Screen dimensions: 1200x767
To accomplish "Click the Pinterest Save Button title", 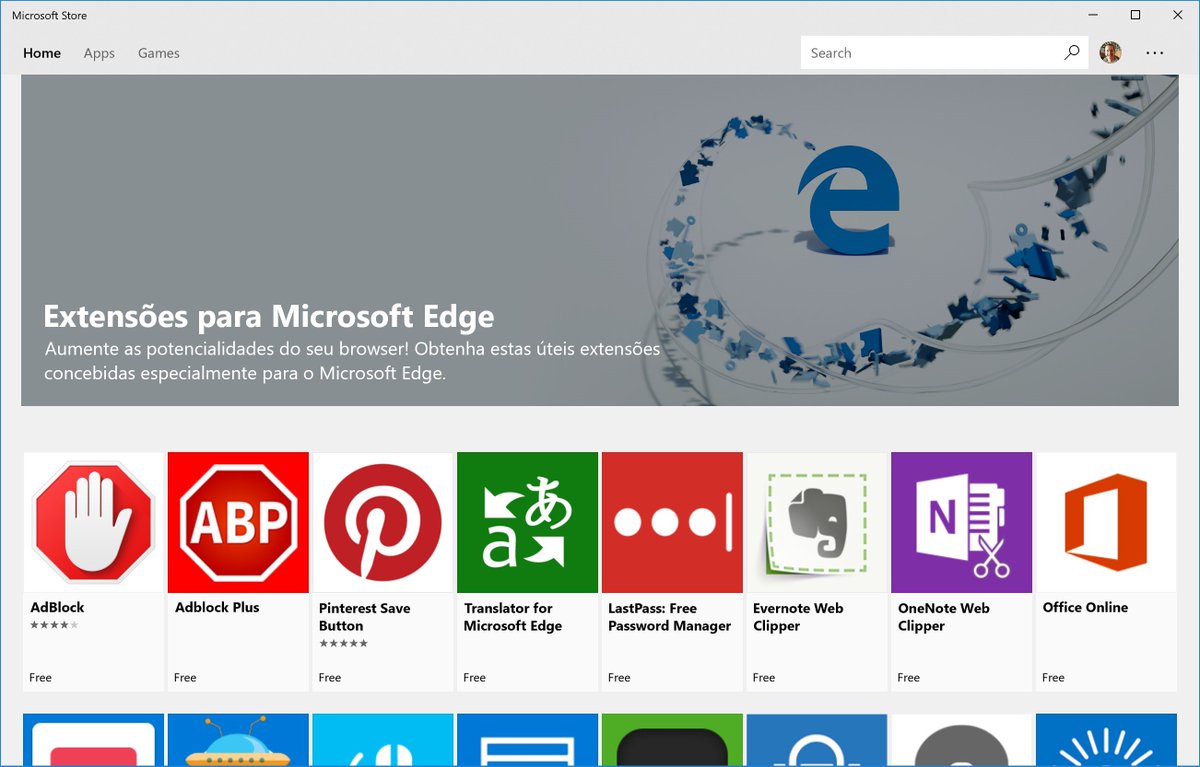I will (x=364, y=617).
